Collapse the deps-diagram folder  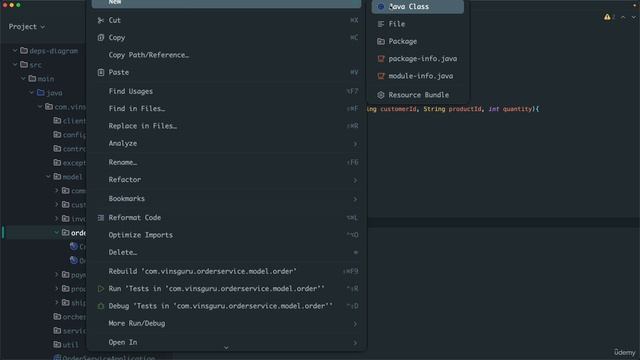15,51
